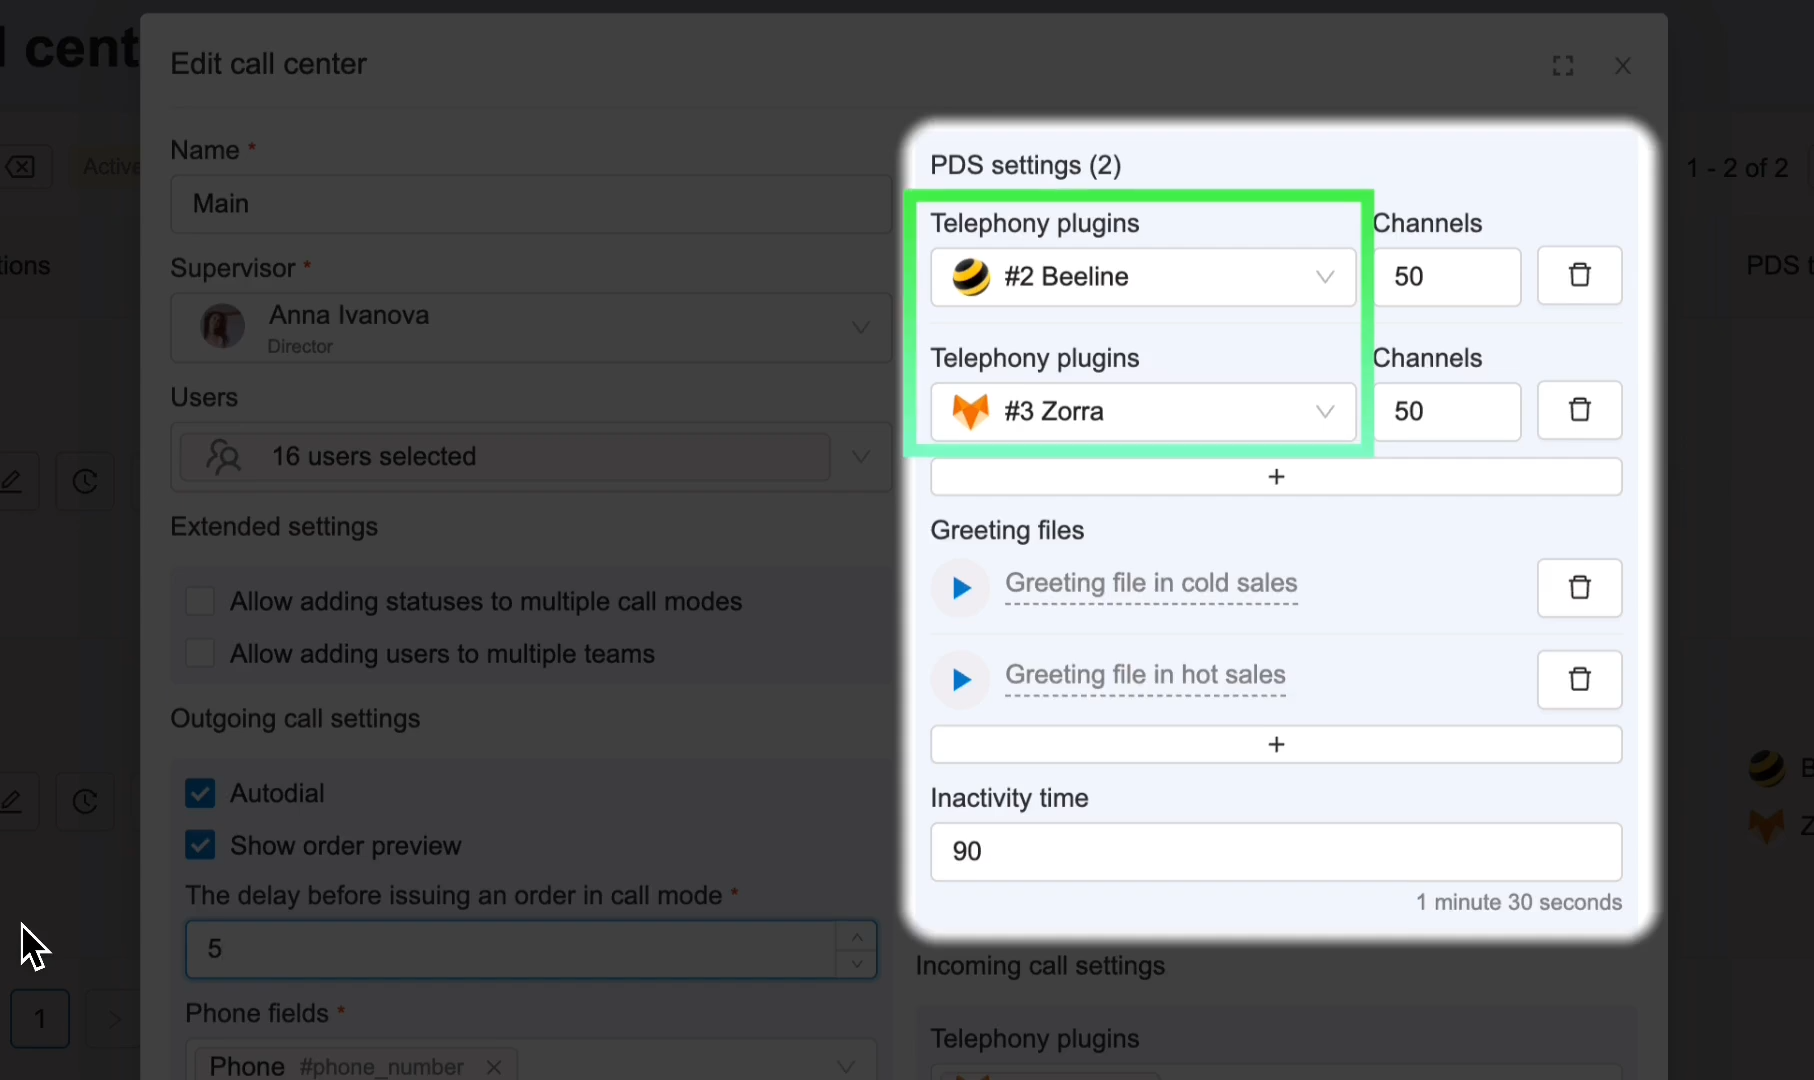1814x1080 pixels.
Task: Delete the #3 Zorra telephony plugin row
Action: (1580, 410)
